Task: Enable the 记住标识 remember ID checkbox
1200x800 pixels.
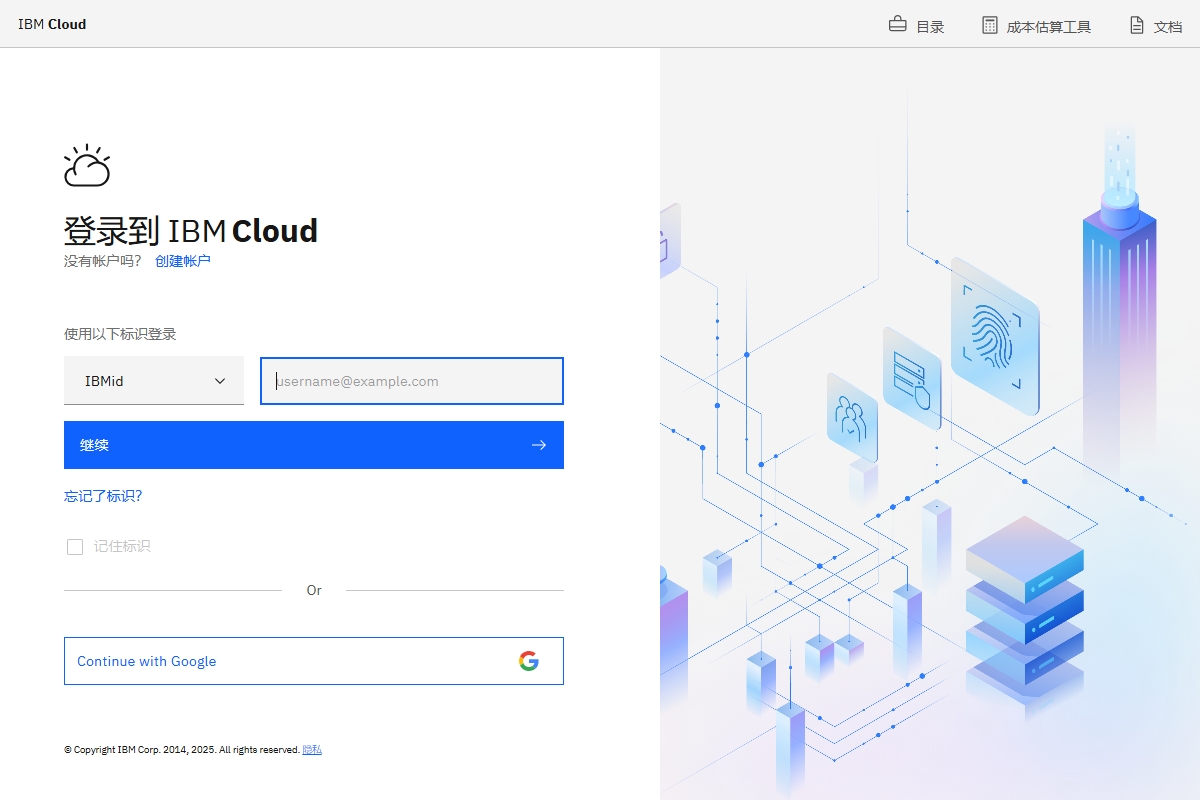Action: coord(75,546)
